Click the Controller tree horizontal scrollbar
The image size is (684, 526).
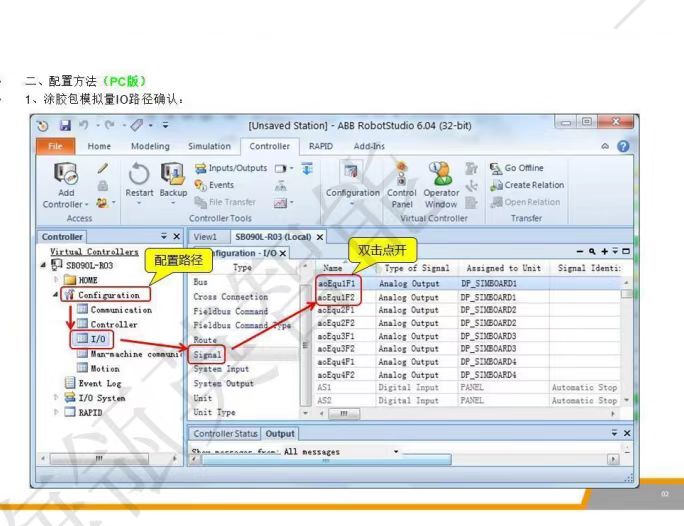click(99, 458)
